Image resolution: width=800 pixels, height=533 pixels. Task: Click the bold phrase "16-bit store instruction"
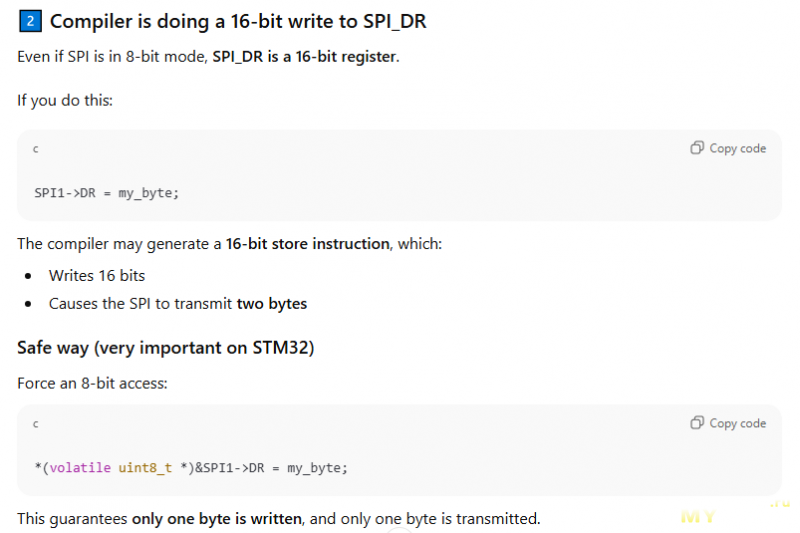[307, 243]
